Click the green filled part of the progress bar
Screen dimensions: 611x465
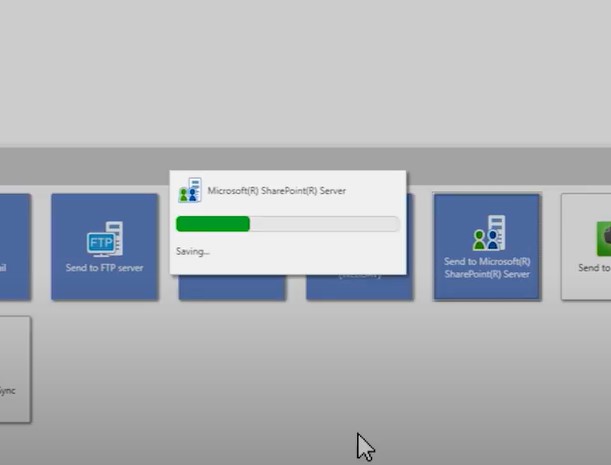tap(212, 224)
